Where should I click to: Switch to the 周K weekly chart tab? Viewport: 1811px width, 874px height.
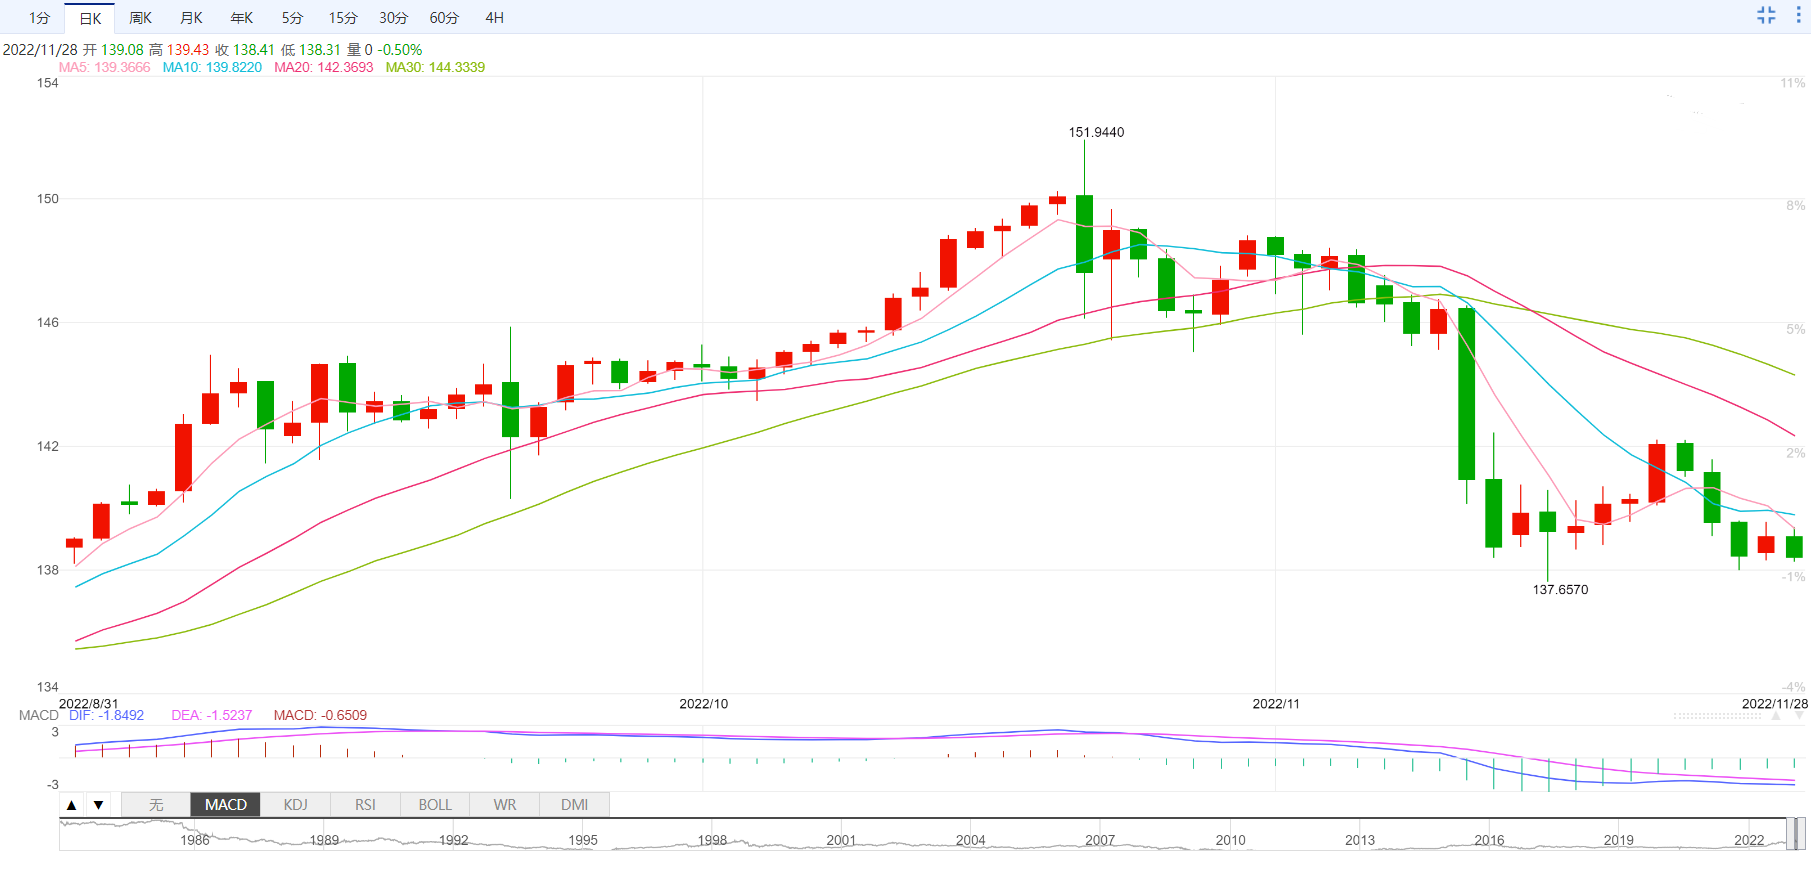pyautogui.click(x=141, y=18)
